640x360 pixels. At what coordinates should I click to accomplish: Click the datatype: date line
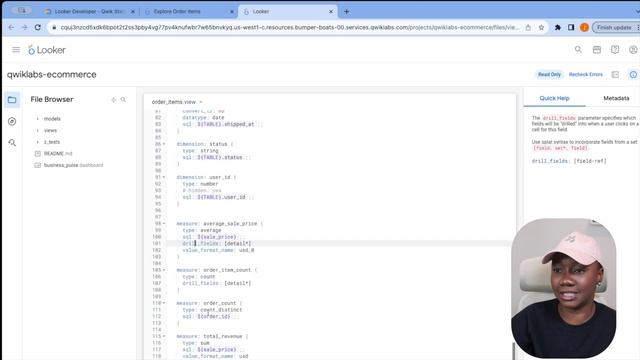[203, 118]
